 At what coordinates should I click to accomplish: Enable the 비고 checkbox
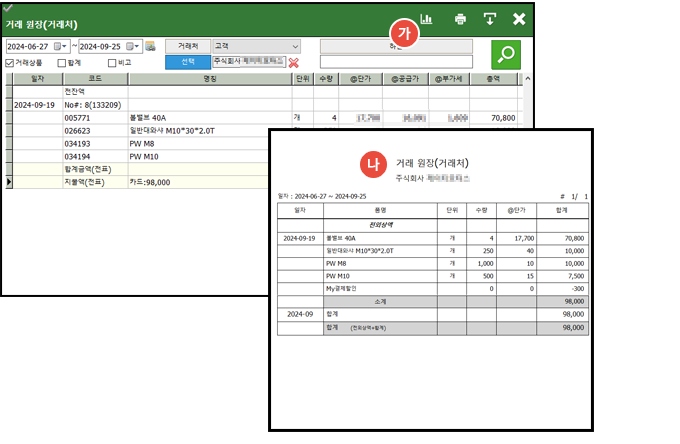pyautogui.click(x=112, y=62)
